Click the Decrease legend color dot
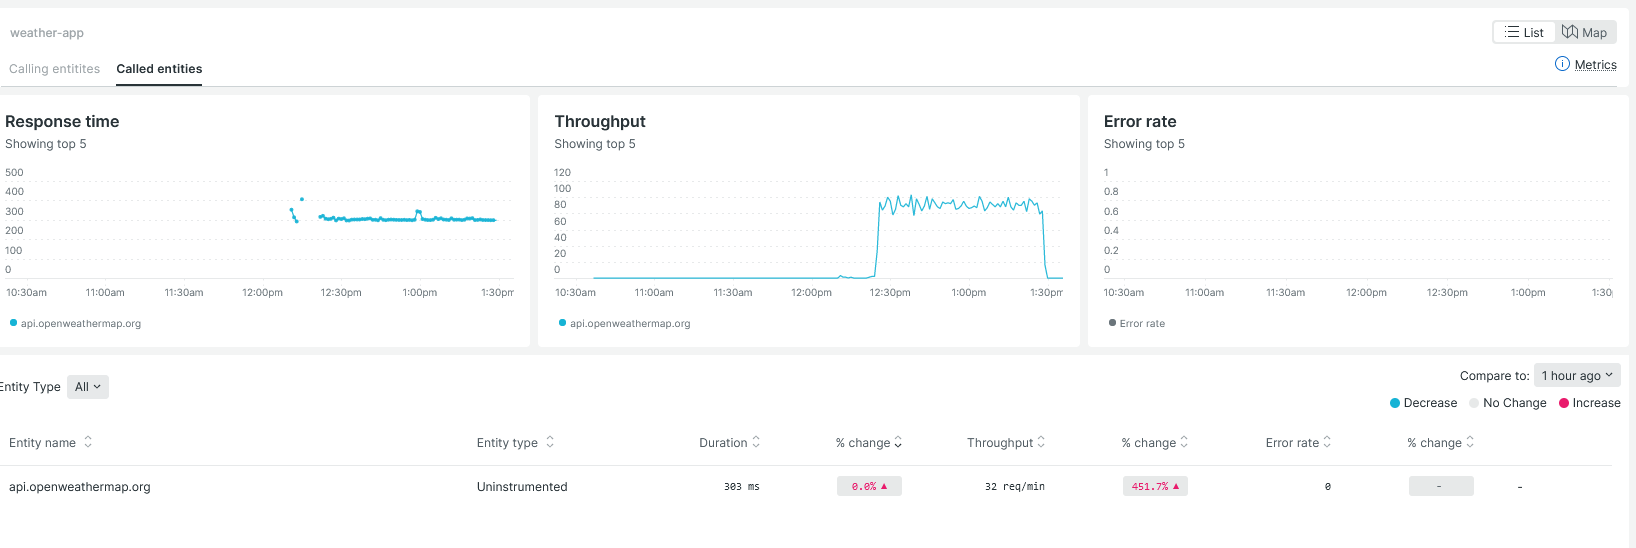 tap(1395, 403)
